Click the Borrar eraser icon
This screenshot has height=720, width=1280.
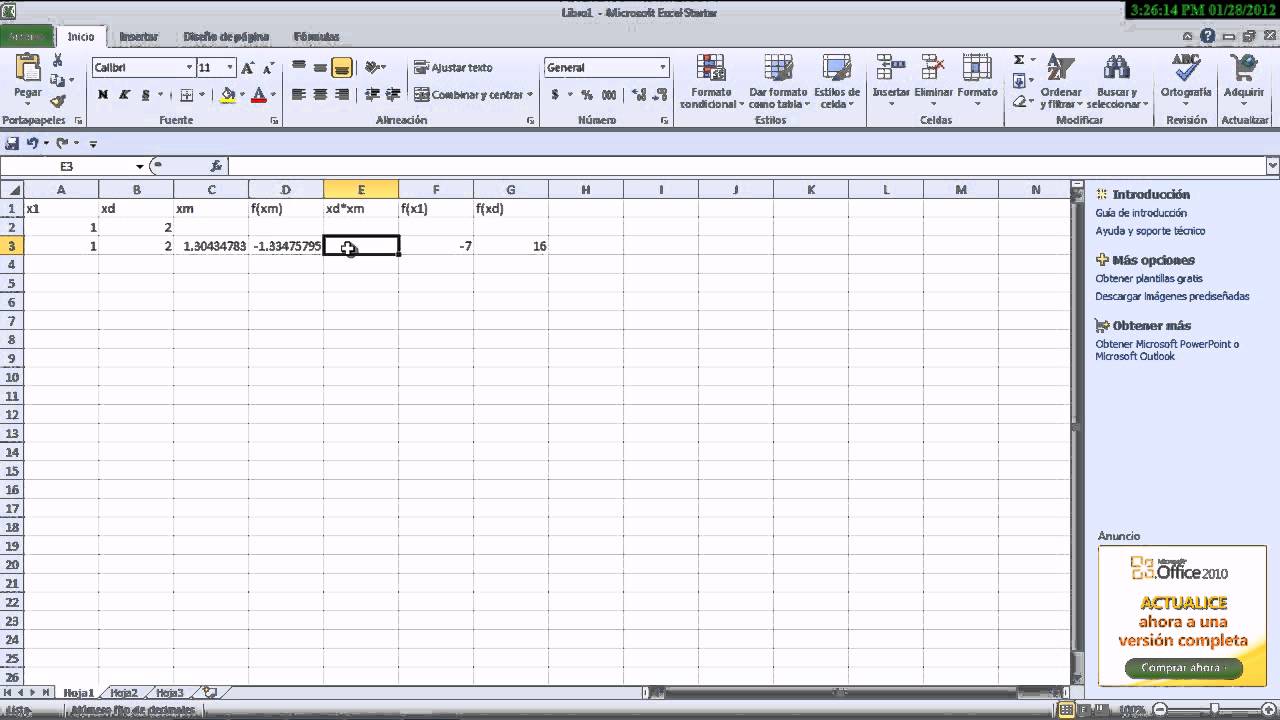click(x=1019, y=101)
